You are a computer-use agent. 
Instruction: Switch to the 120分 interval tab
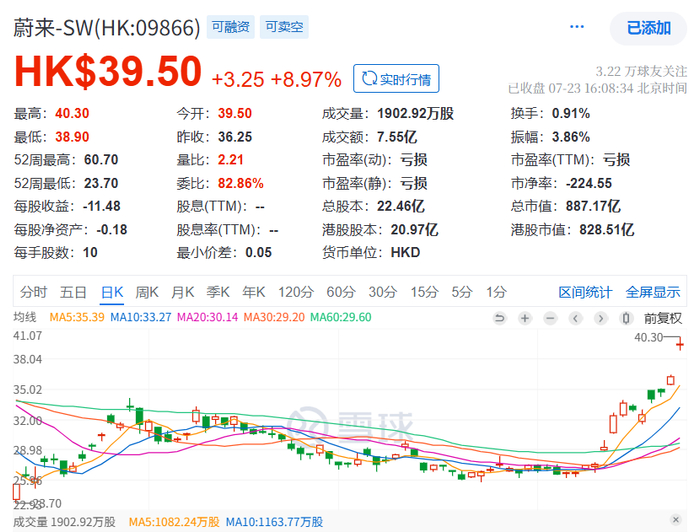point(296,292)
